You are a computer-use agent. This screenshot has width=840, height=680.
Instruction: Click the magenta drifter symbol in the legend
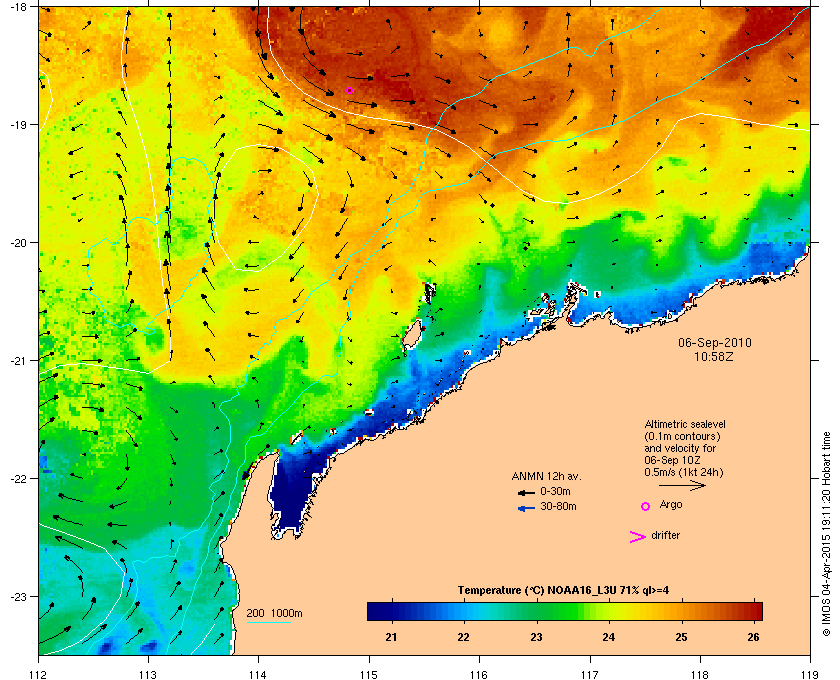(x=638, y=537)
